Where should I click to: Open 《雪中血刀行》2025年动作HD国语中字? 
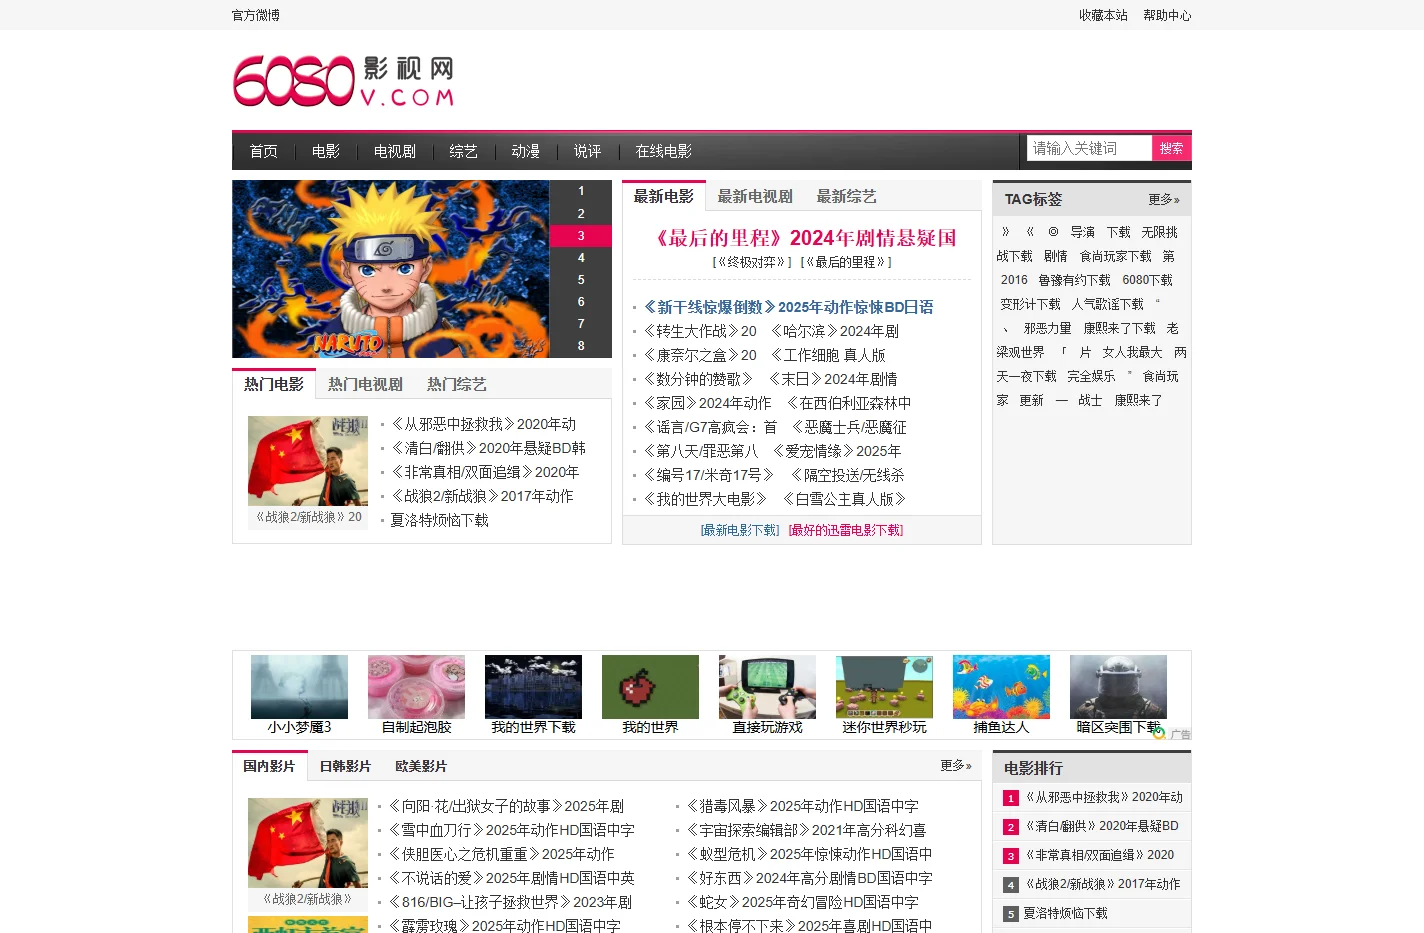click(510, 830)
